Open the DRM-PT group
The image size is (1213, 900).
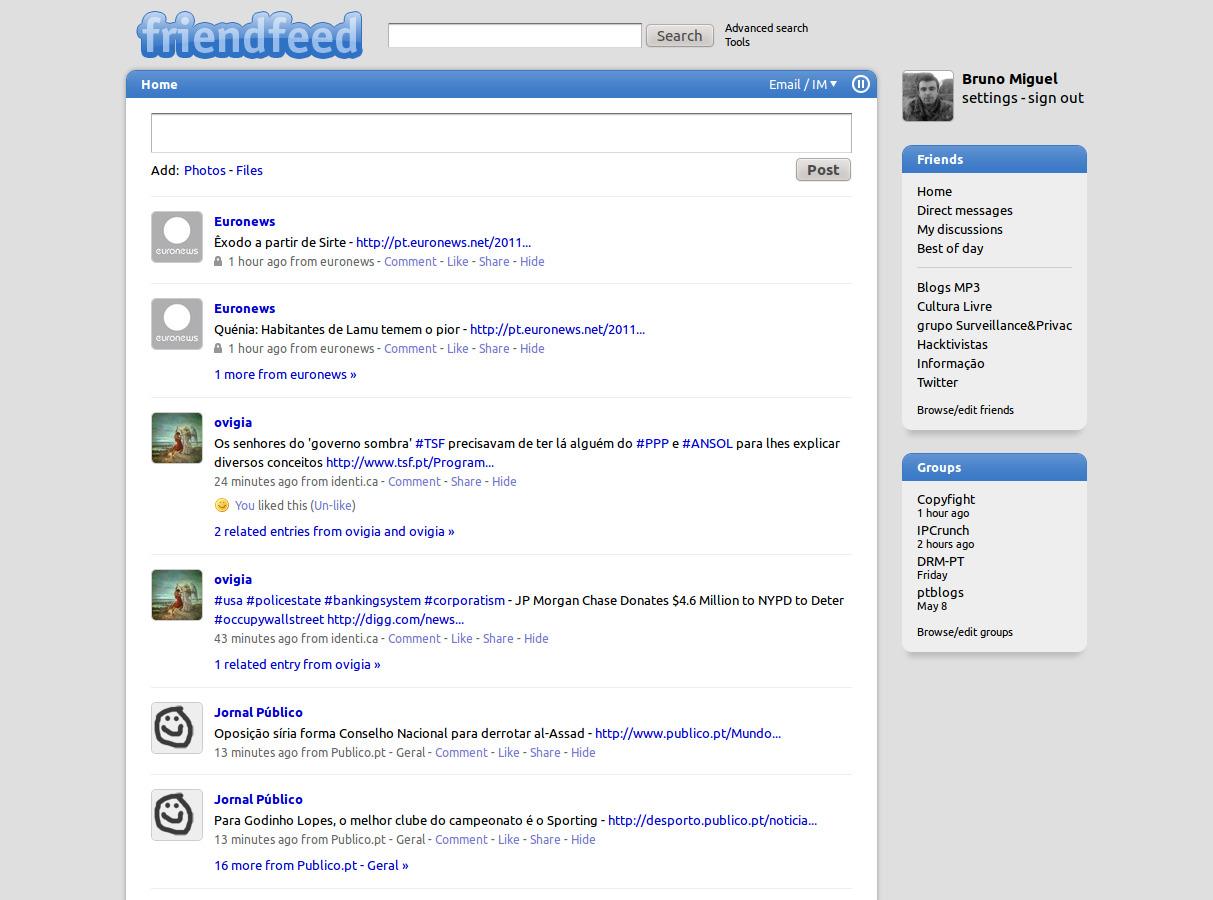tap(940, 561)
